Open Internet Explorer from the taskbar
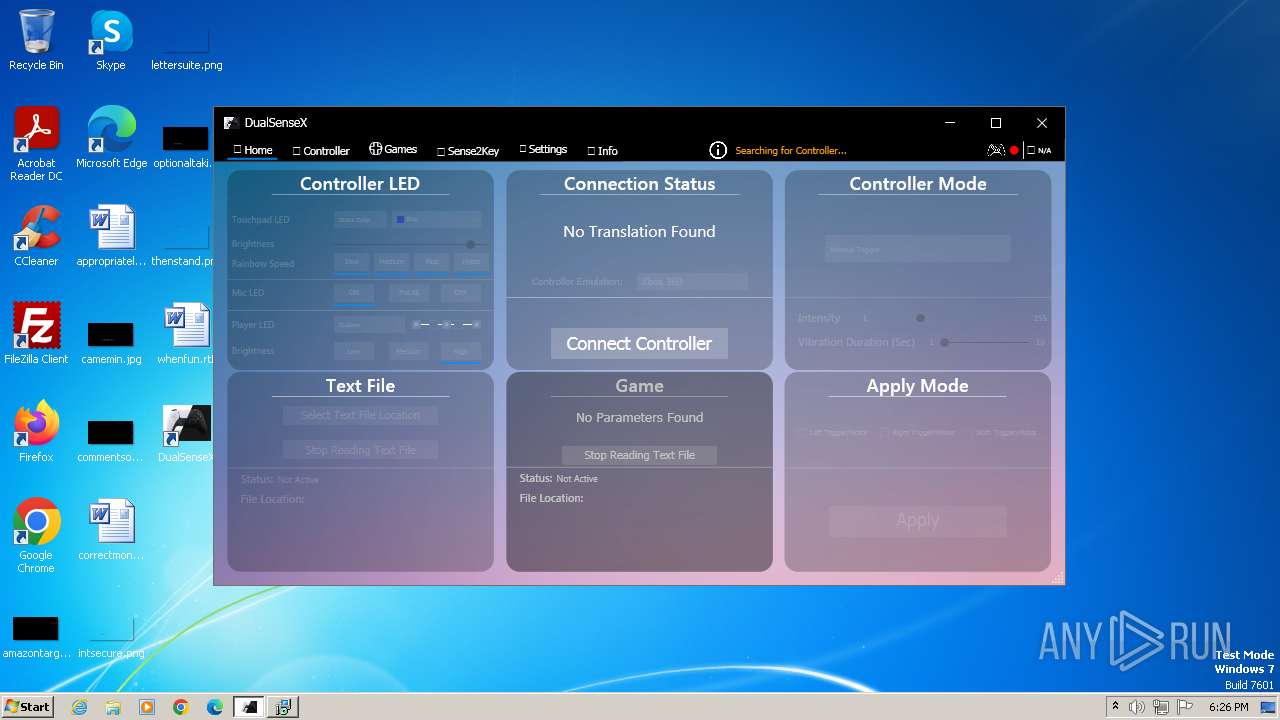1280x720 pixels. pyautogui.click(x=79, y=707)
